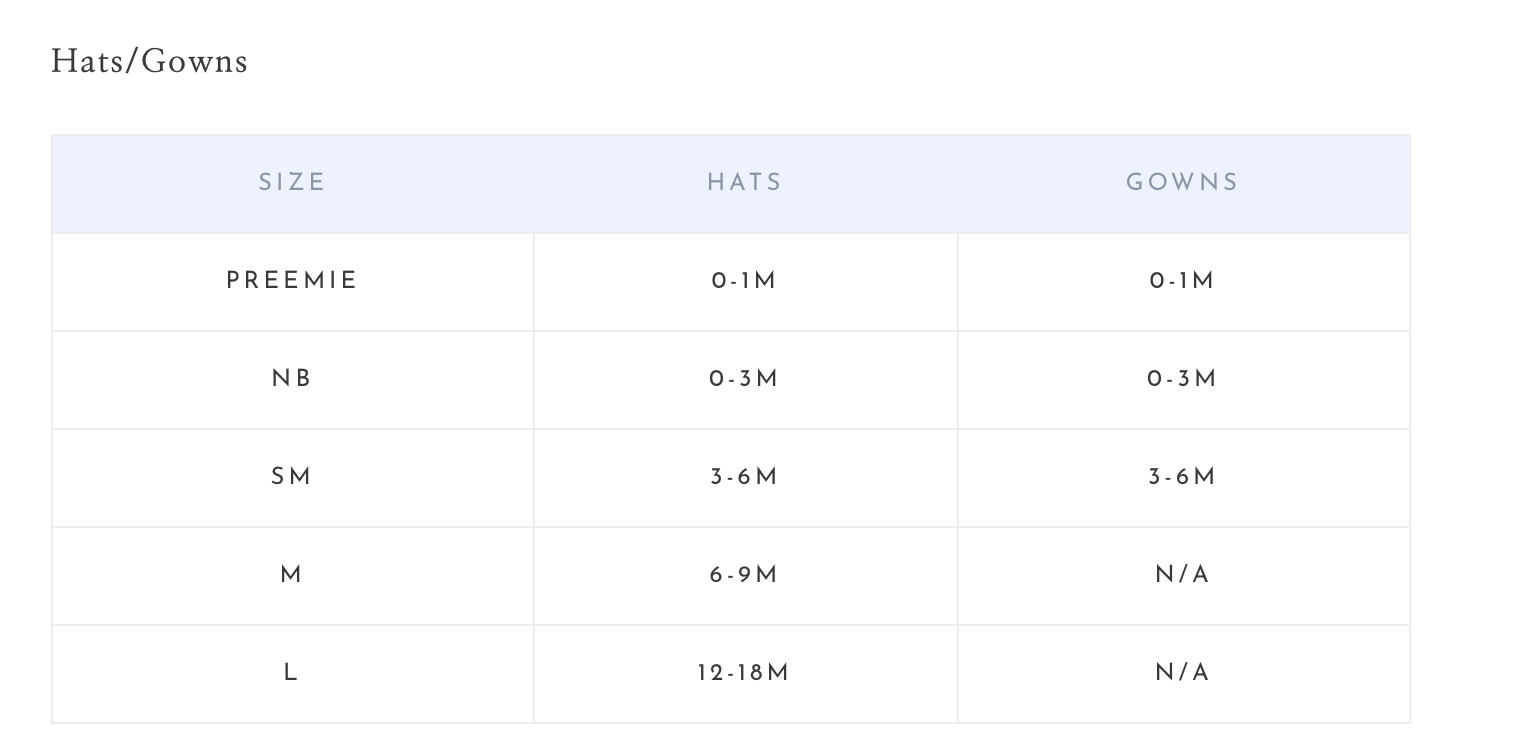Select the 6-9M hats cell

(x=745, y=575)
